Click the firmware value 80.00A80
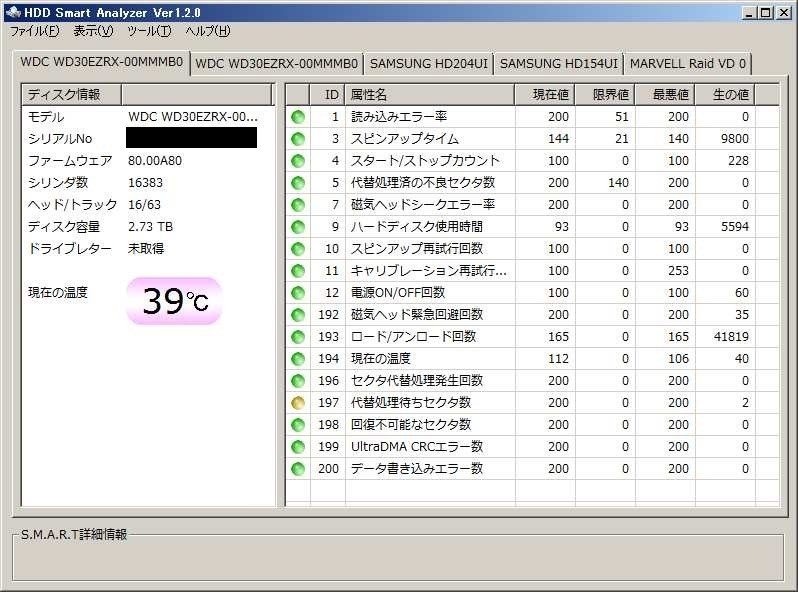798x592 pixels. pos(155,161)
